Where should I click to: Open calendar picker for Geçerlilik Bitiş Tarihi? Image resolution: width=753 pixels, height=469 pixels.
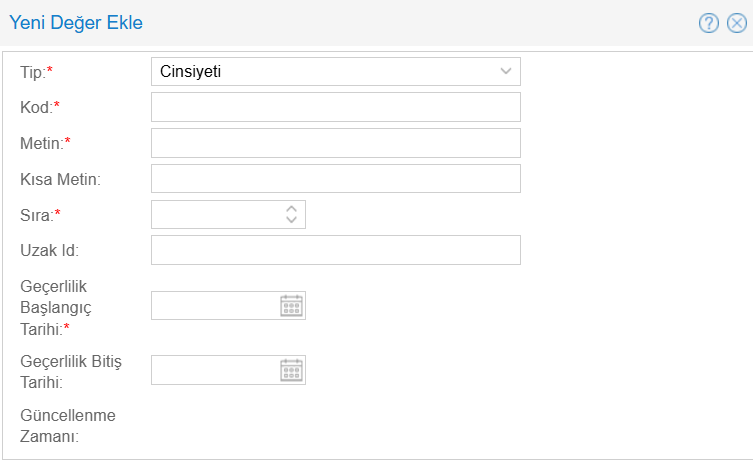[291, 370]
